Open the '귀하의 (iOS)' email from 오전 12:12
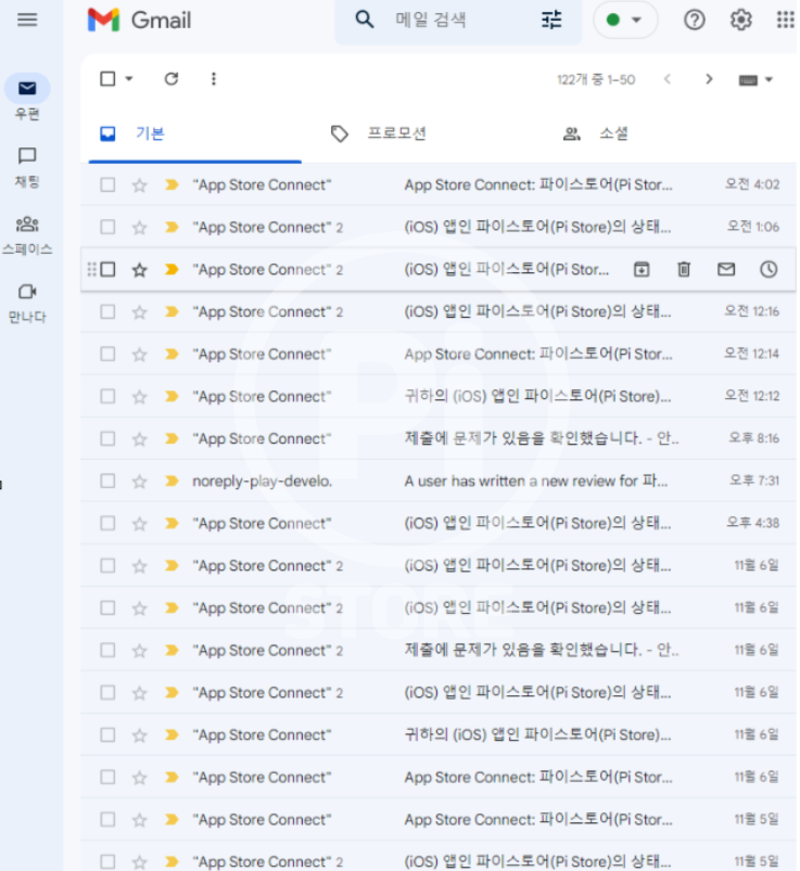The width and height of the screenshot is (800, 871). point(438,396)
